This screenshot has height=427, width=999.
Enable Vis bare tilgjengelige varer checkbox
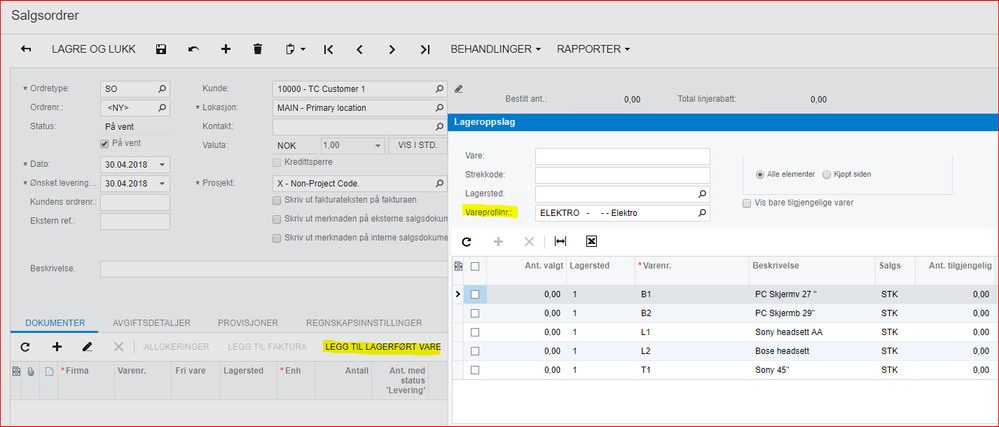[748, 203]
